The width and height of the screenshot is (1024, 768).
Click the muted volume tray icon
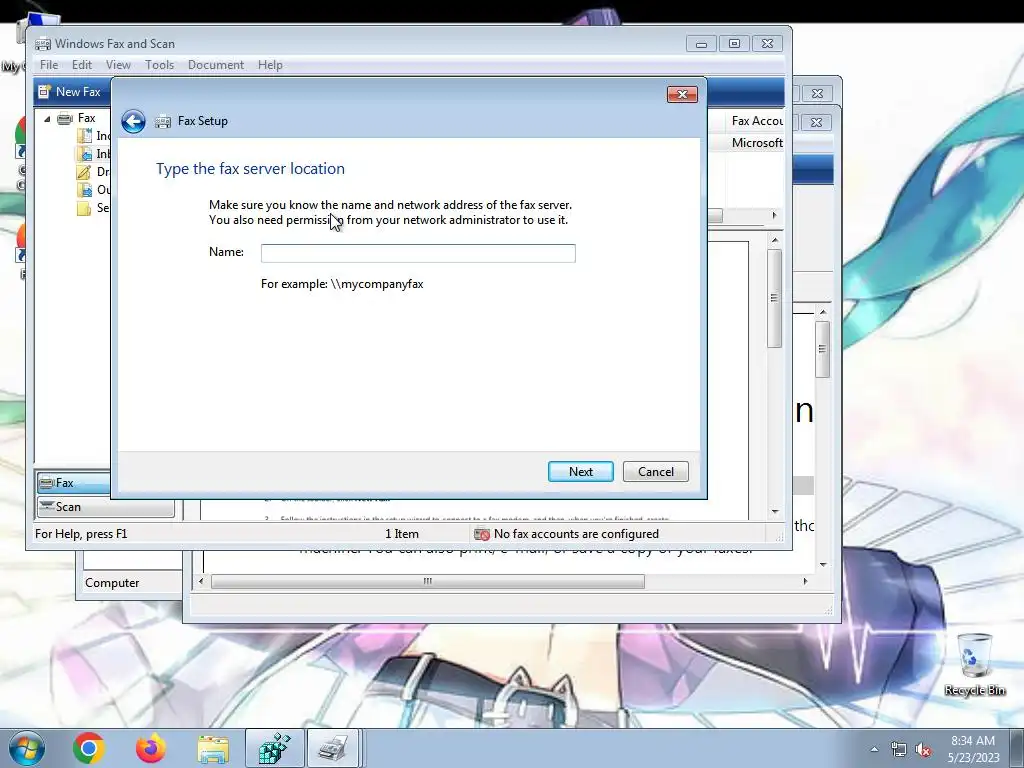[x=923, y=750]
